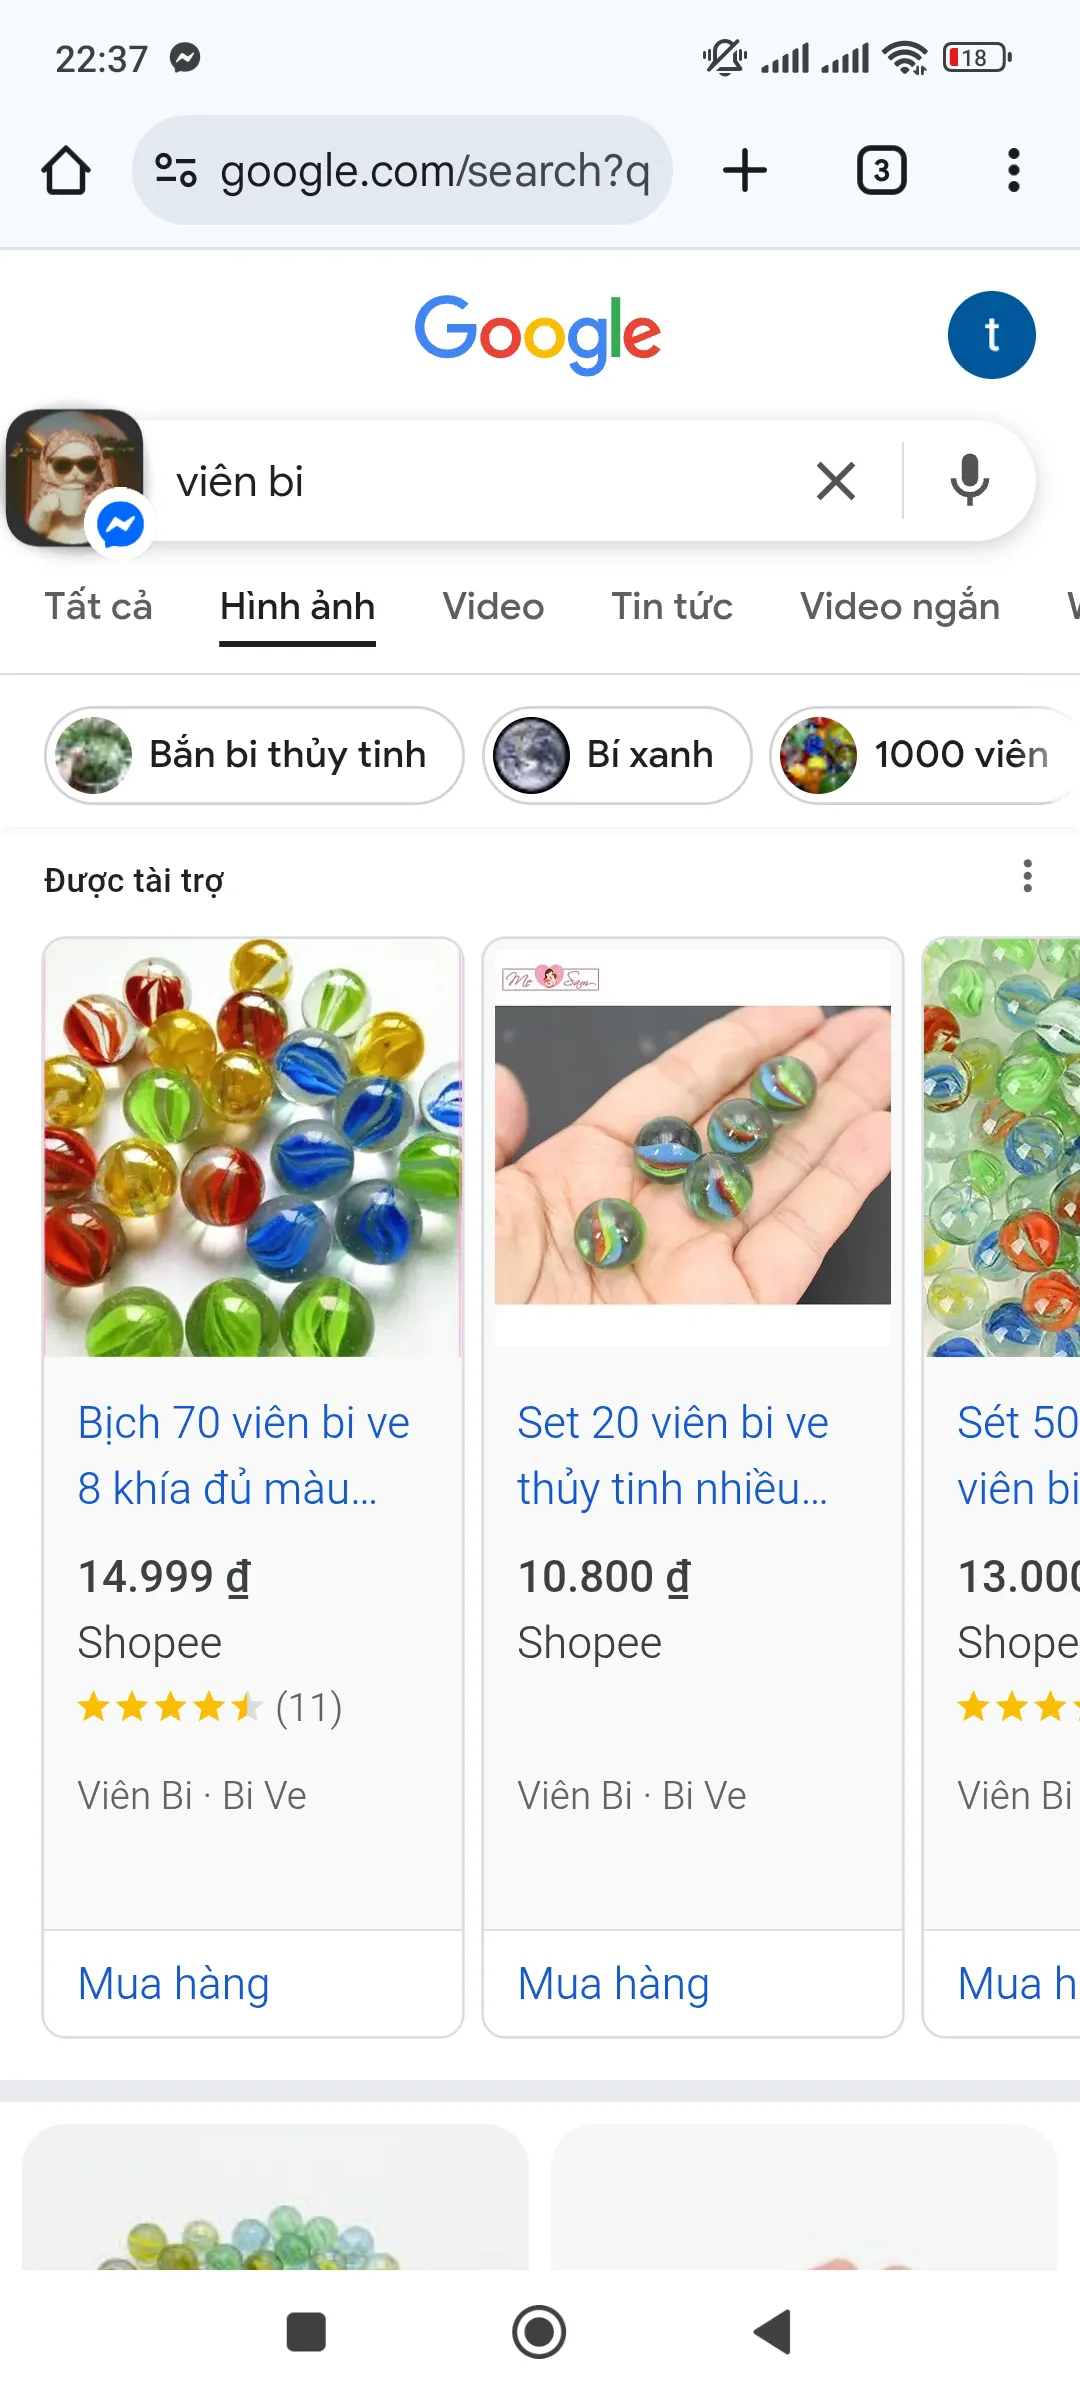The width and height of the screenshot is (1080, 2400).
Task: Filter by 'Bí xanh' chip
Action: tap(617, 755)
